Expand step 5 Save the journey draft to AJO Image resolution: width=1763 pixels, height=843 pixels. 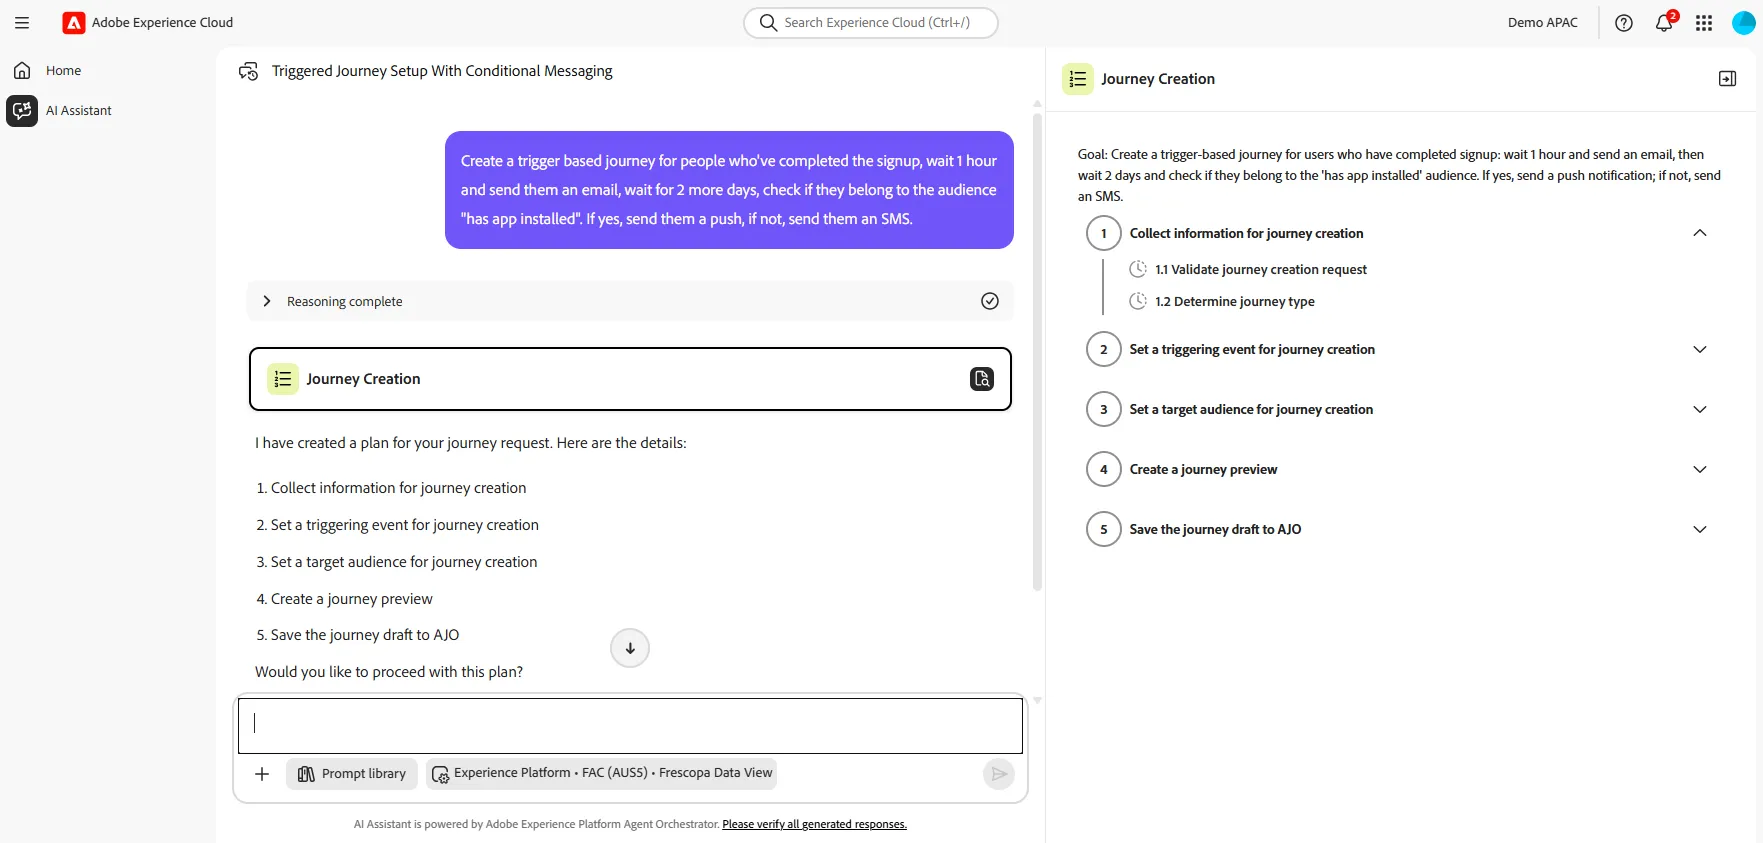(1699, 529)
